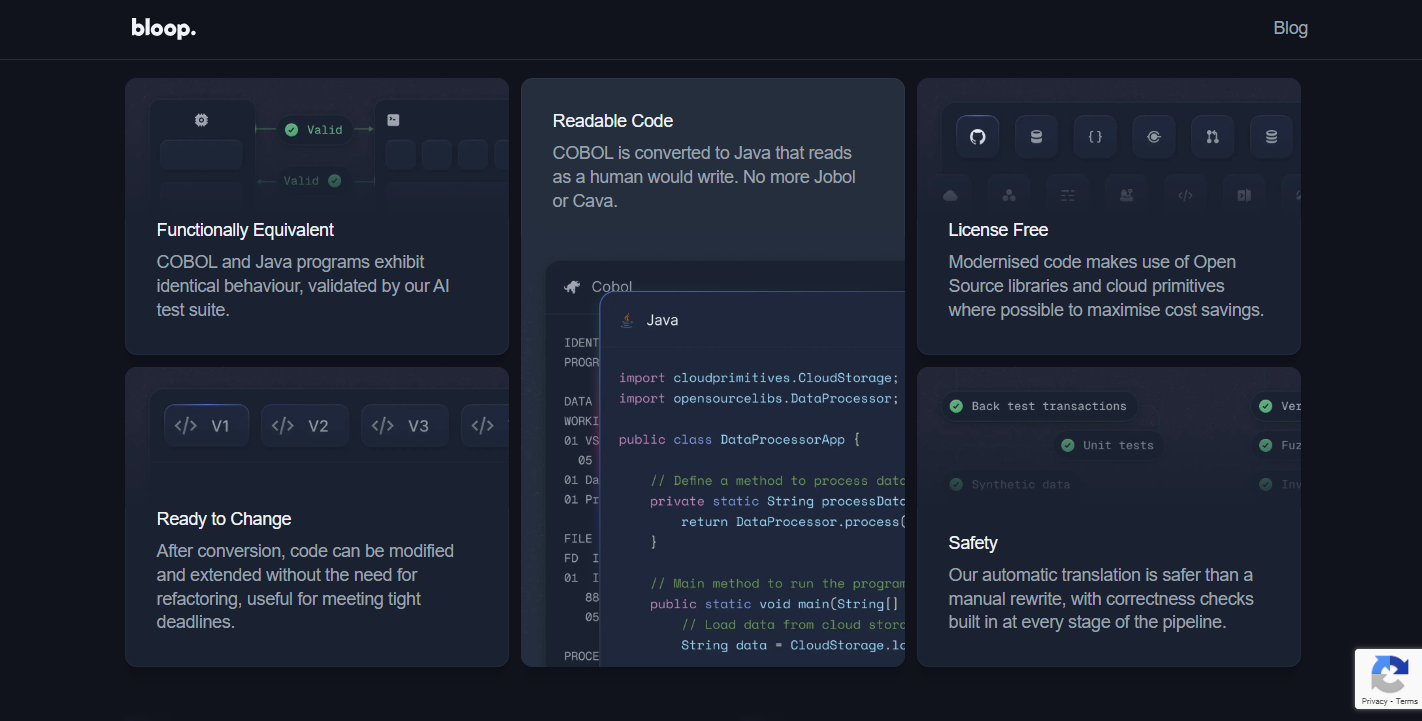This screenshot has height=721, width=1422.
Task: Select the faded three-circles icon tile
Action: click(1009, 195)
